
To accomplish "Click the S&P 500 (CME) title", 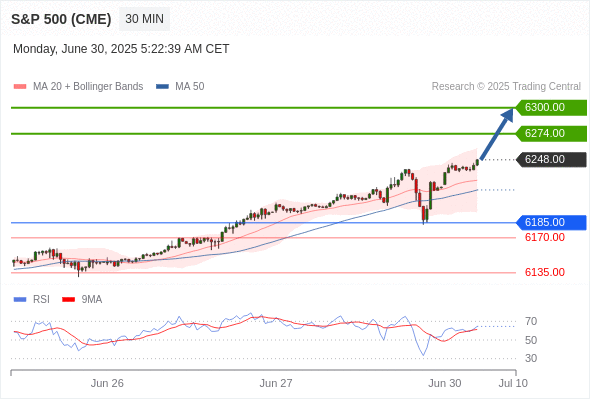I will click(61, 19).
